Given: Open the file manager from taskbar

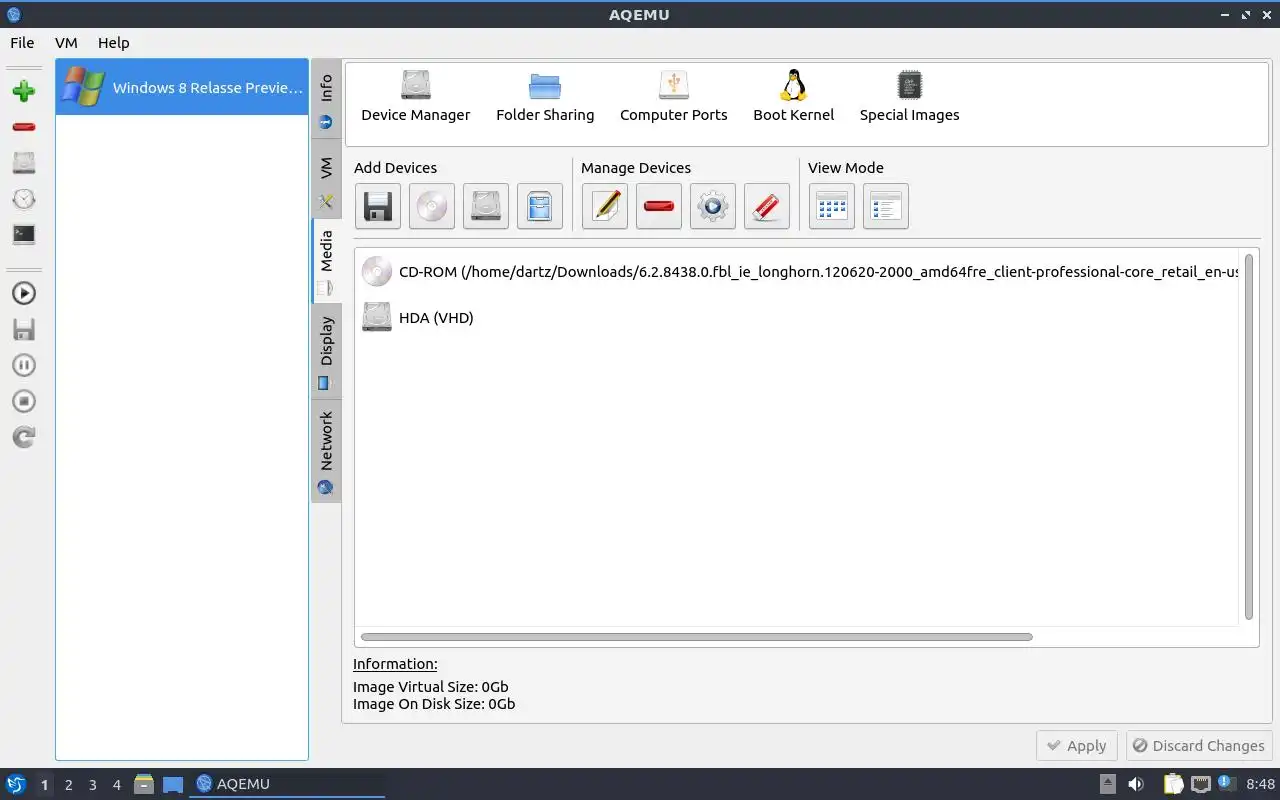Looking at the screenshot, I should pyautogui.click(x=144, y=784).
